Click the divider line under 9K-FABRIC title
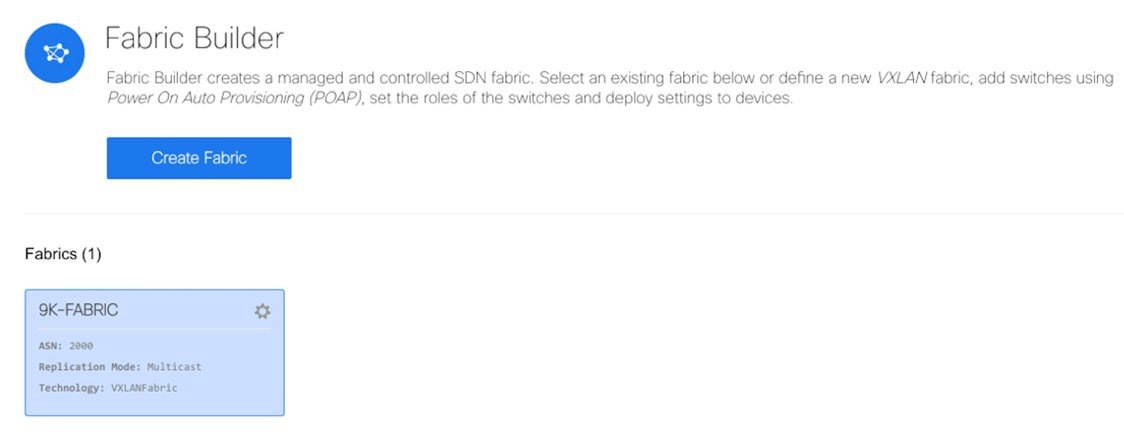 [155, 328]
